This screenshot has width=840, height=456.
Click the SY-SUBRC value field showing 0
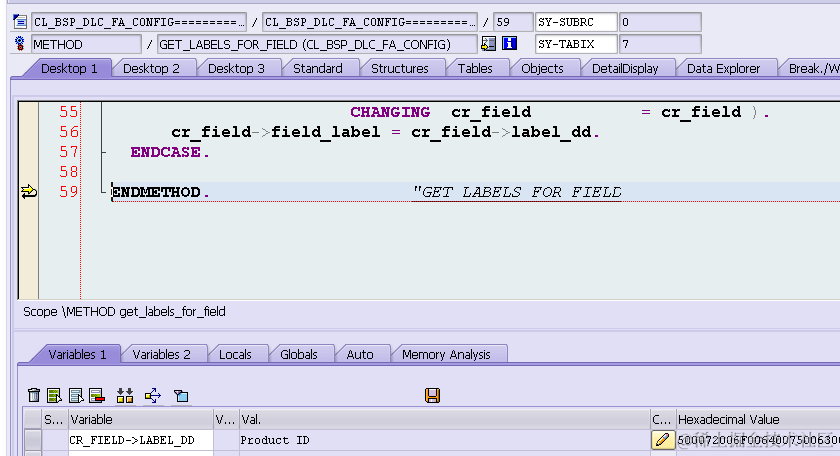[x=659, y=22]
